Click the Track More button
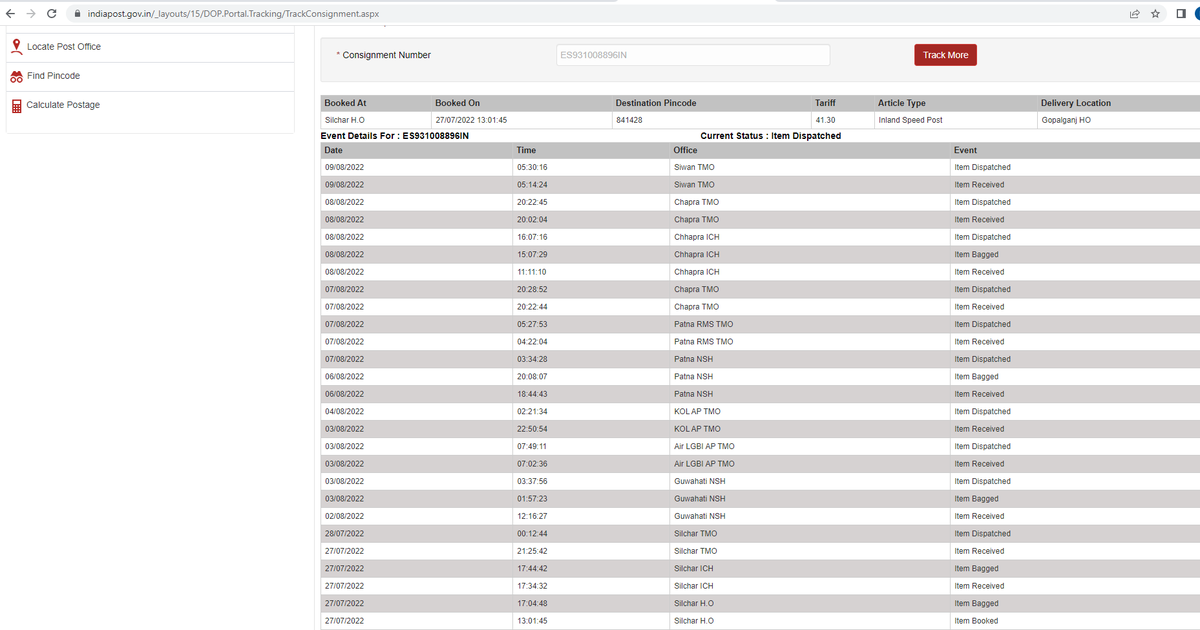 pyautogui.click(x=945, y=55)
